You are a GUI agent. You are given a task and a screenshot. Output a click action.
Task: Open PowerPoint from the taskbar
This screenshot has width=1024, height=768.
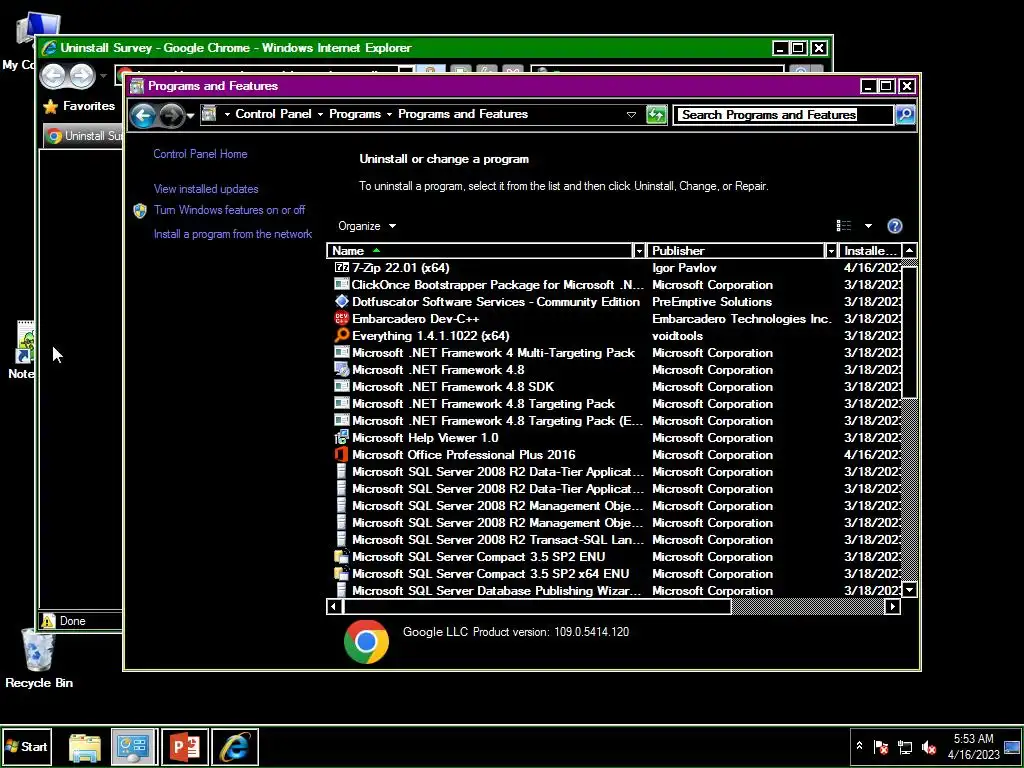tap(185, 747)
